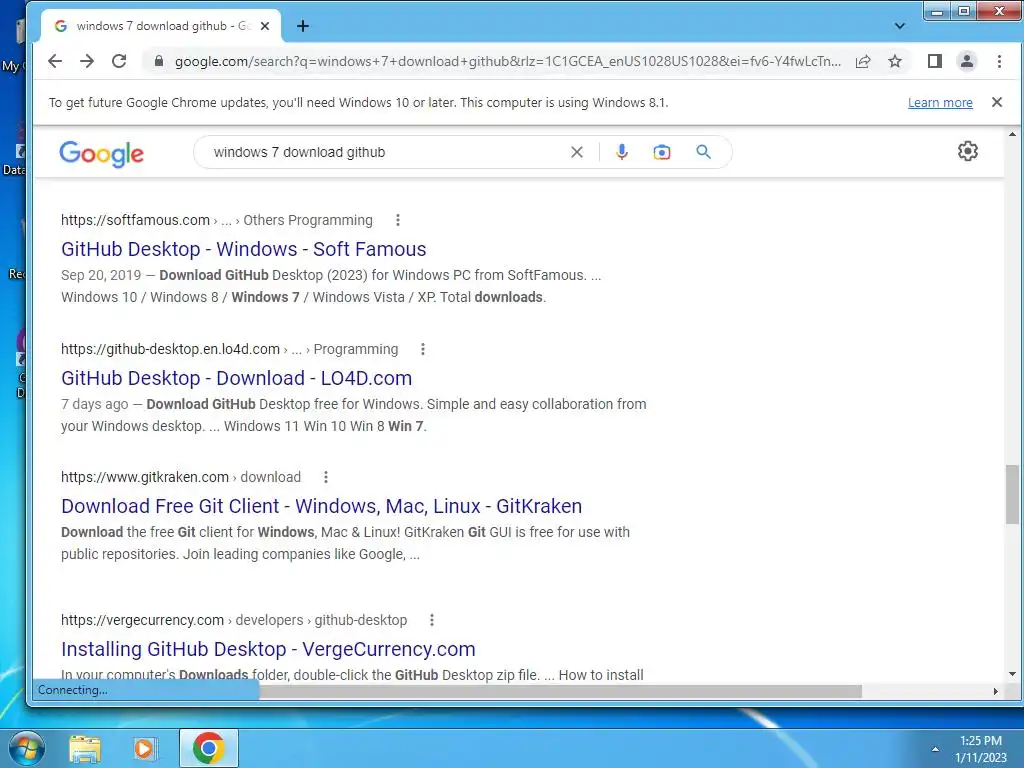This screenshot has height=768, width=1024.
Task: Go back to the previous page
Action: click(56, 61)
